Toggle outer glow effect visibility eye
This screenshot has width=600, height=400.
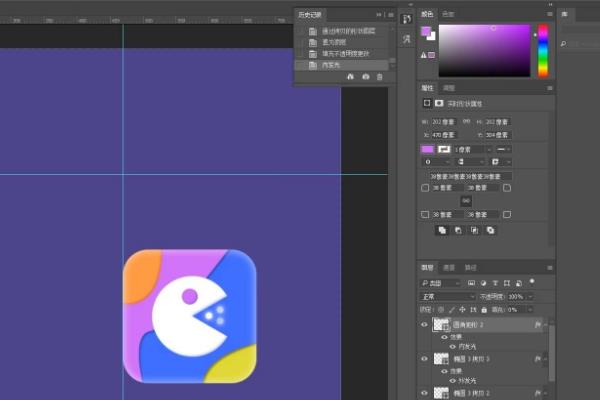click(x=453, y=380)
